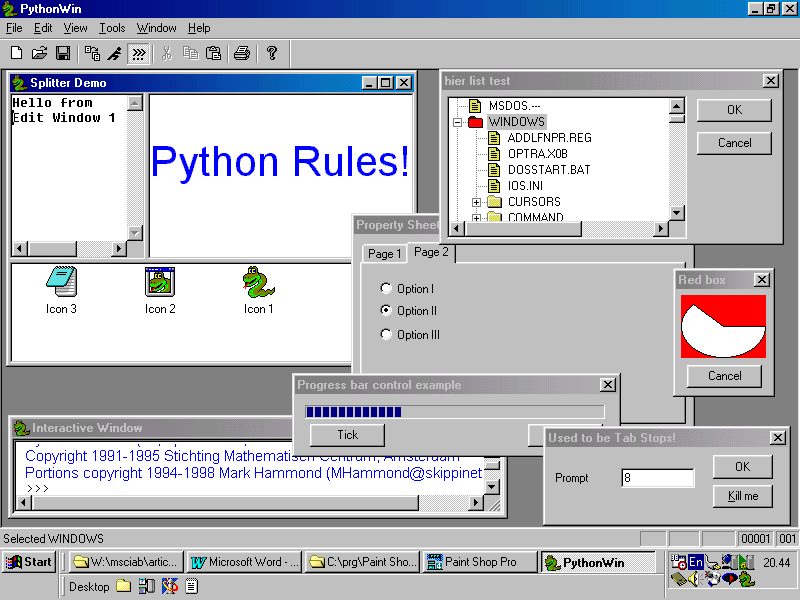Click Cancel in hier list test dialog
The height and width of the screenshot is (600, 800).
[734, 143]
